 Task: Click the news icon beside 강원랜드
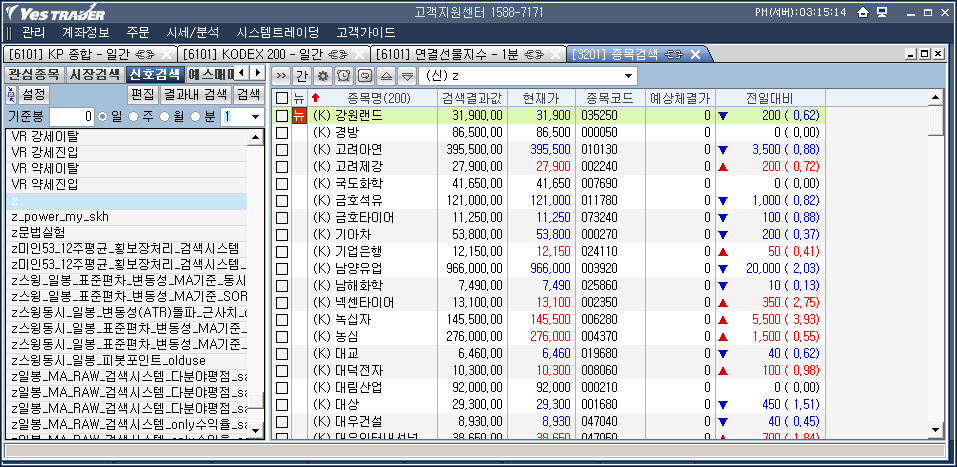click(x=298, y=116)
